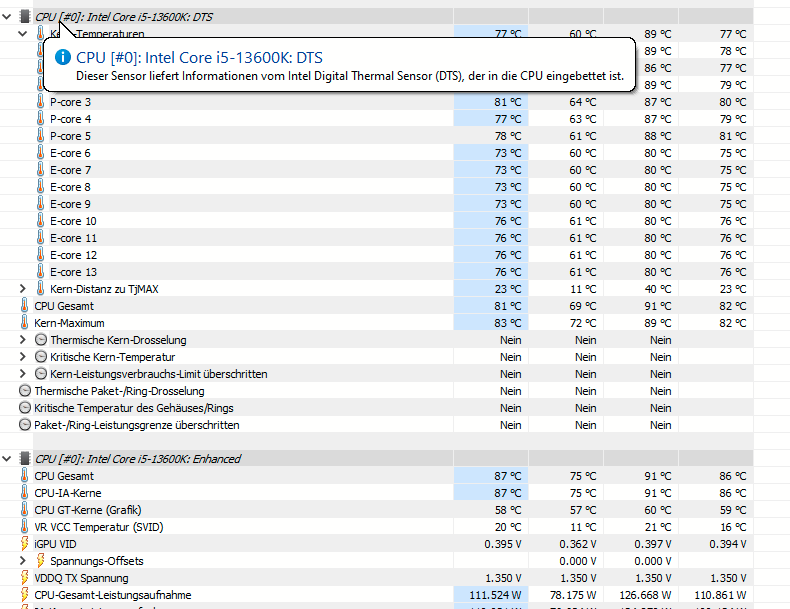Select CPU-Gesamt-Leistungsaufnahme label
Screen dimensions: 790x609
[113, 595]
